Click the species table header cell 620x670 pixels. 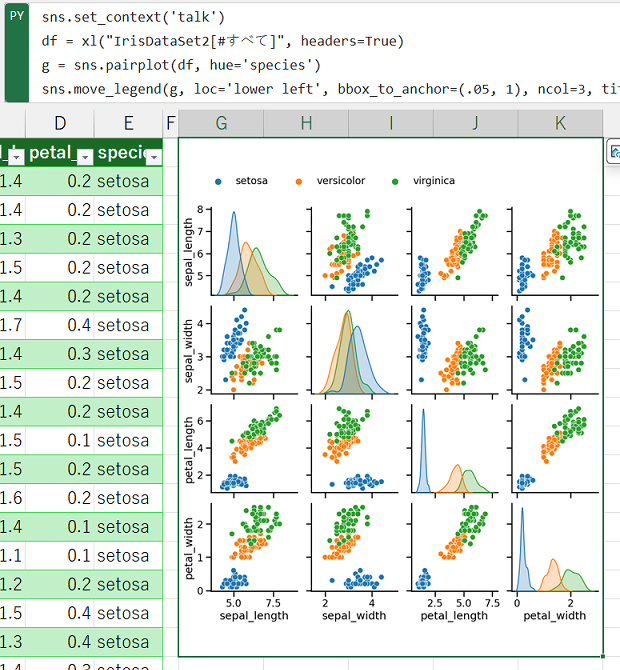128,153
